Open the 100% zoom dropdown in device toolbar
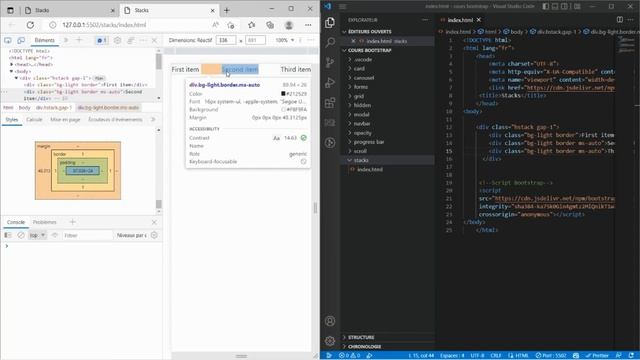Image resolution: width=640 pixels, height=360 pixels. 284,40
